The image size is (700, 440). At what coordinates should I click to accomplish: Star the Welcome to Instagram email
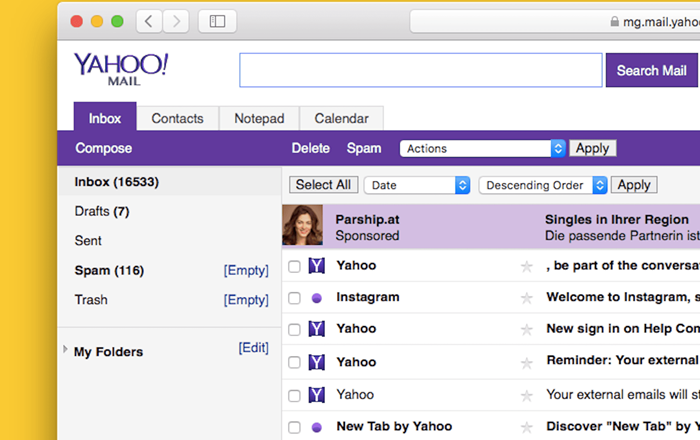pyautogui.click(x=527, y=298)
